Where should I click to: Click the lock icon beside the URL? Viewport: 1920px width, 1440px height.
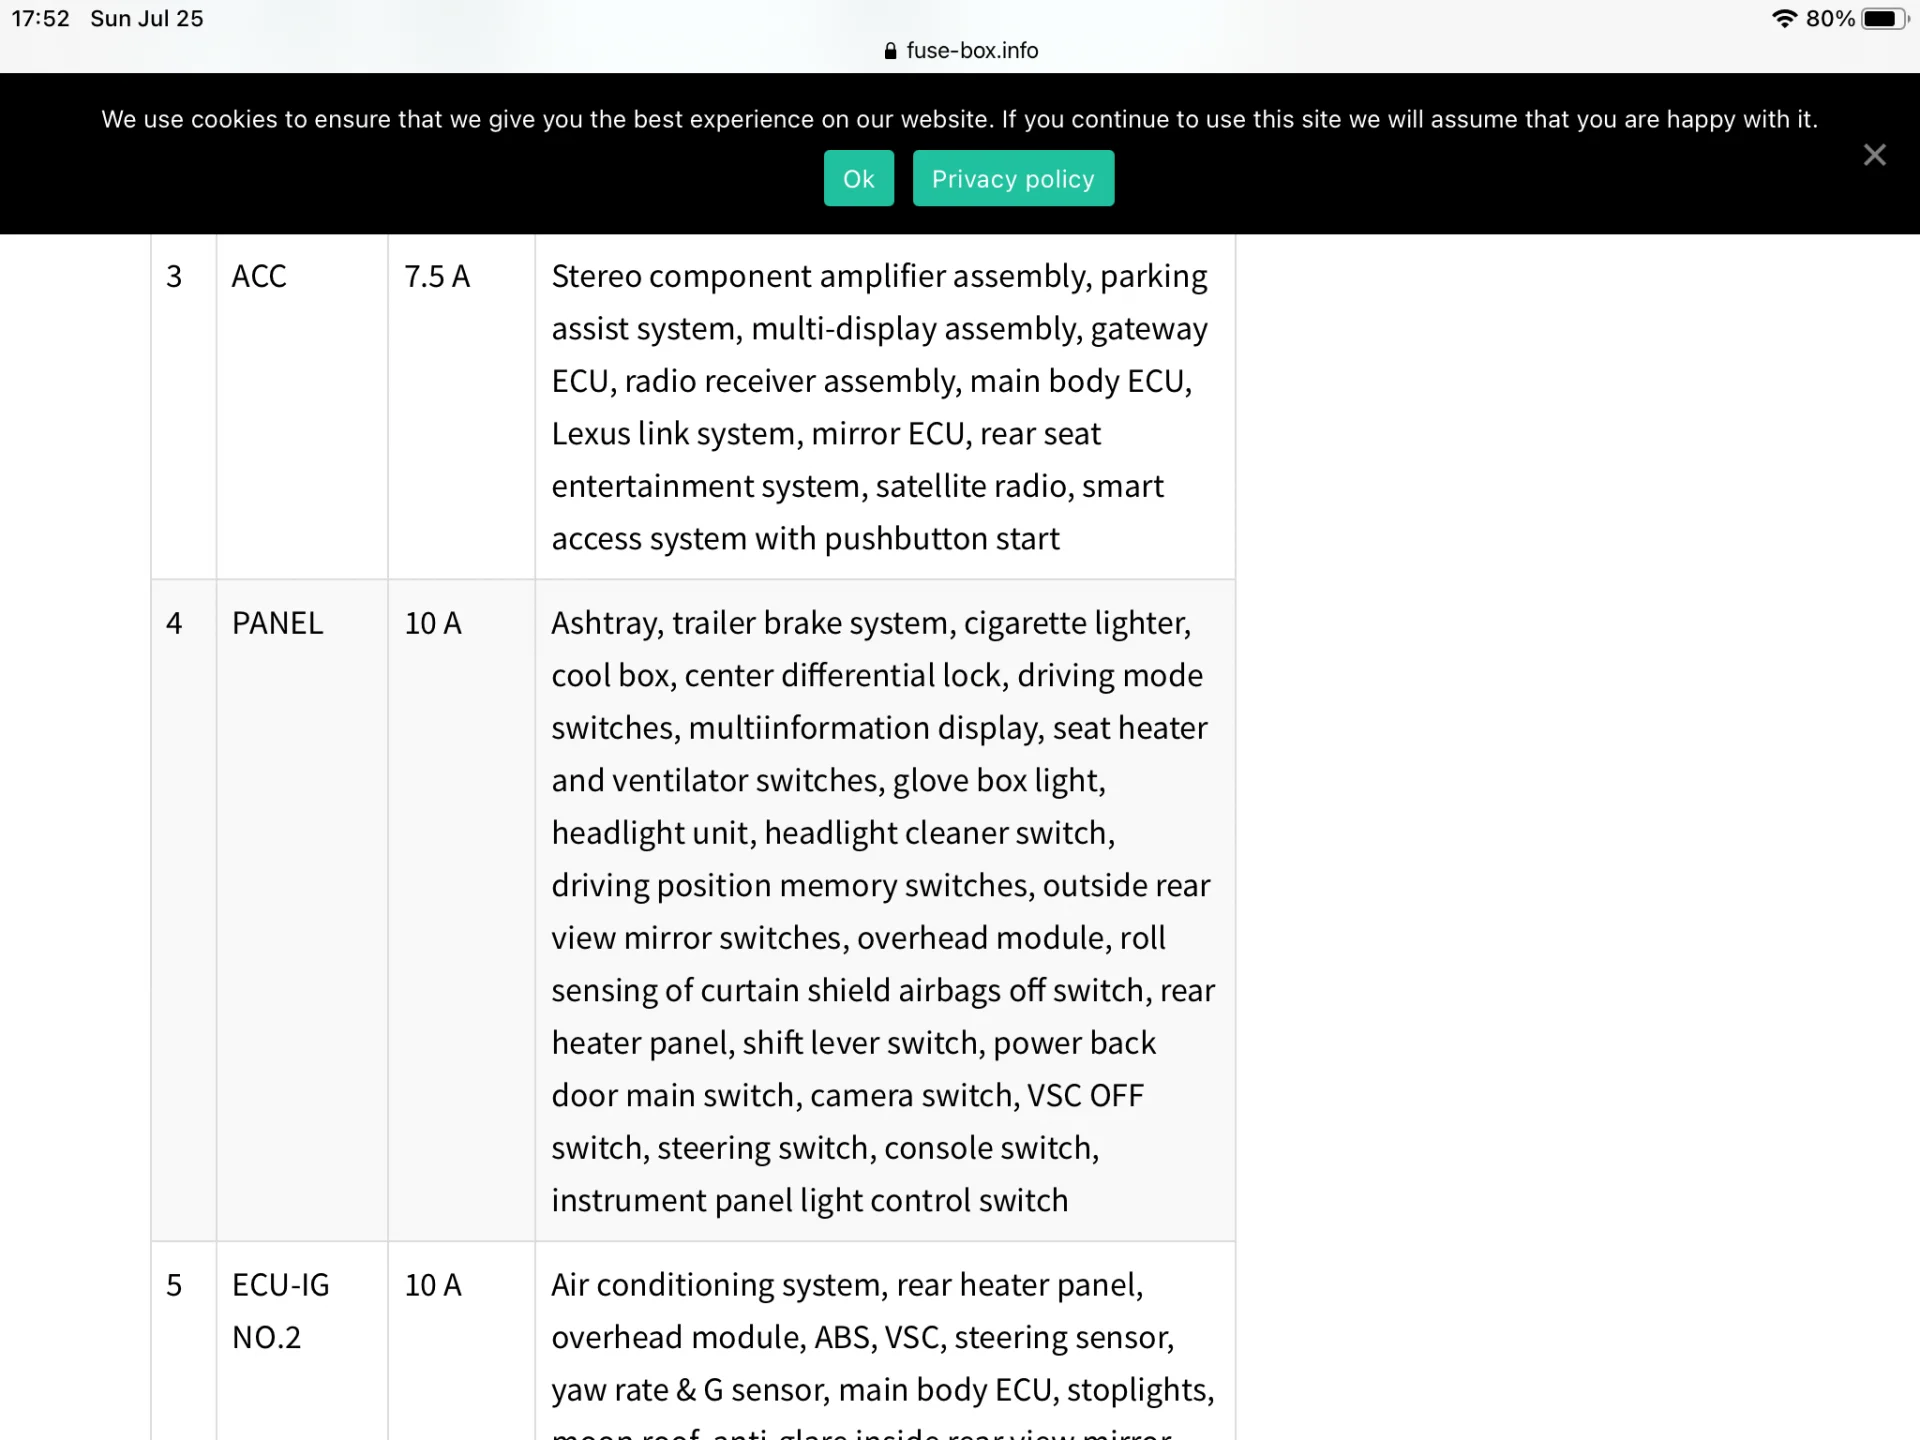coord(890,51)
